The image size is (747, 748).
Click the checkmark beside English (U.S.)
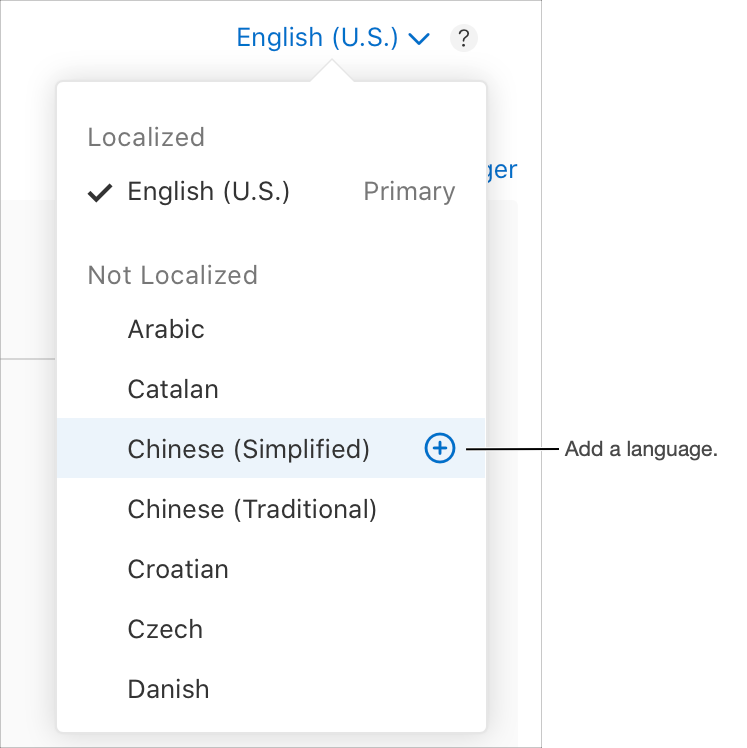[x=100, y=193]
